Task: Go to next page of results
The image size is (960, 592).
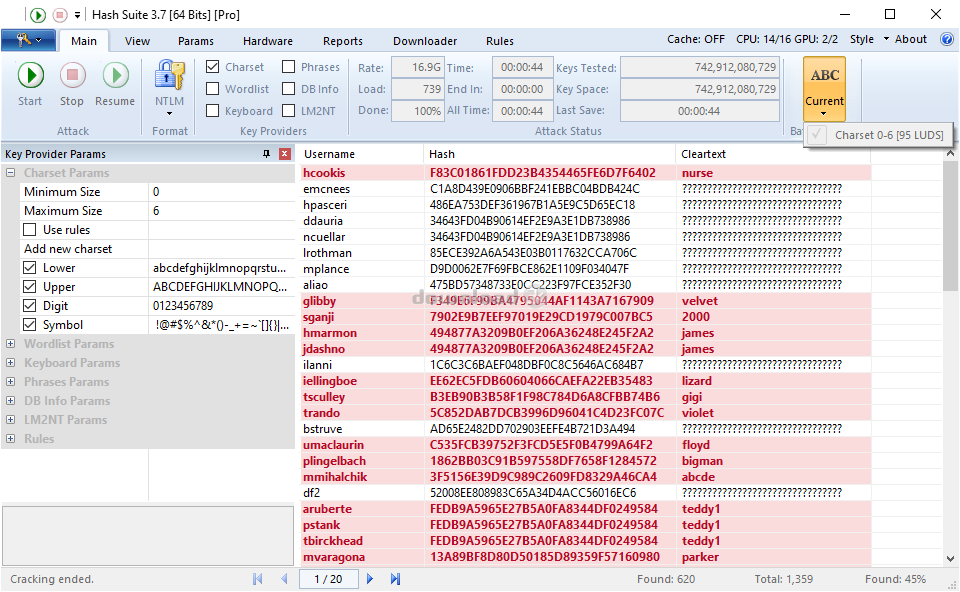Action: point(370,579)
